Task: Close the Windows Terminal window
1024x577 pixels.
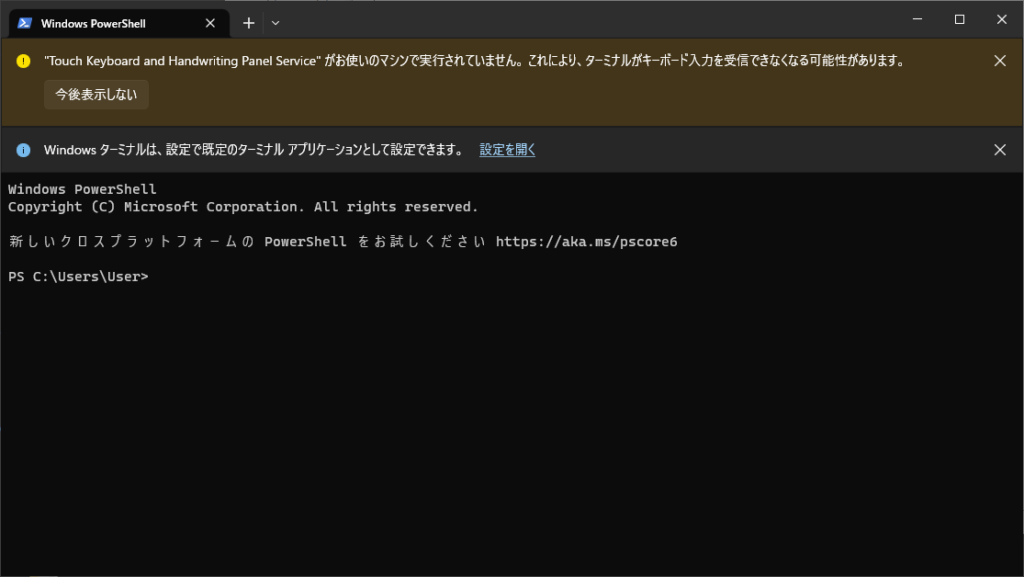Action: (1001, 18)
